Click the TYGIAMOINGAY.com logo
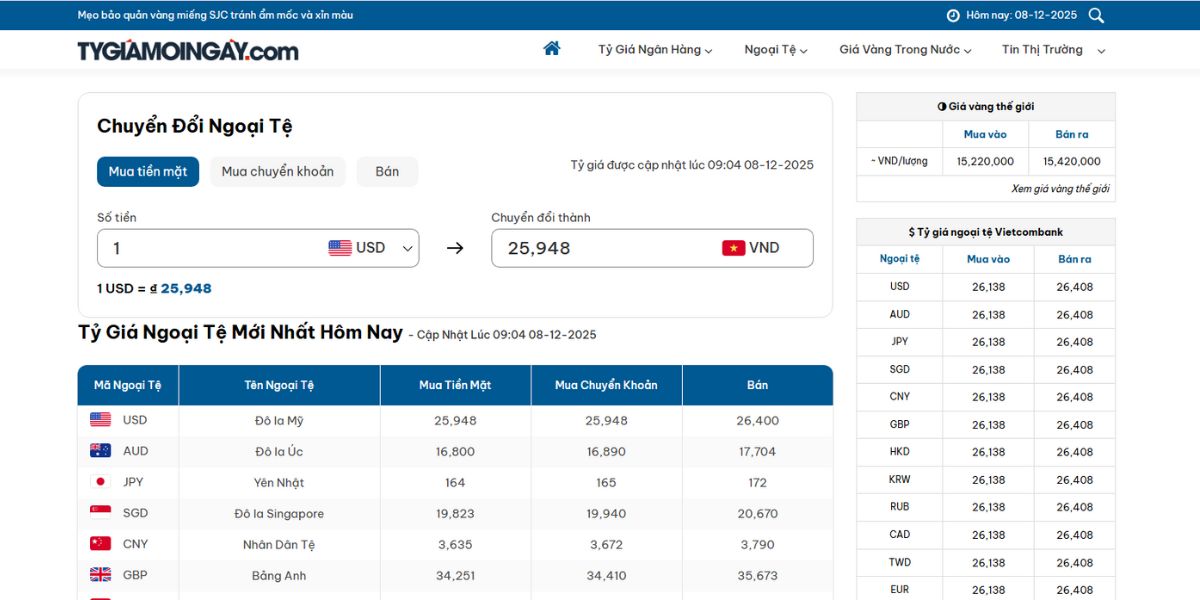1200x600 pixels. pyautogui.click(x=188, y=49)
